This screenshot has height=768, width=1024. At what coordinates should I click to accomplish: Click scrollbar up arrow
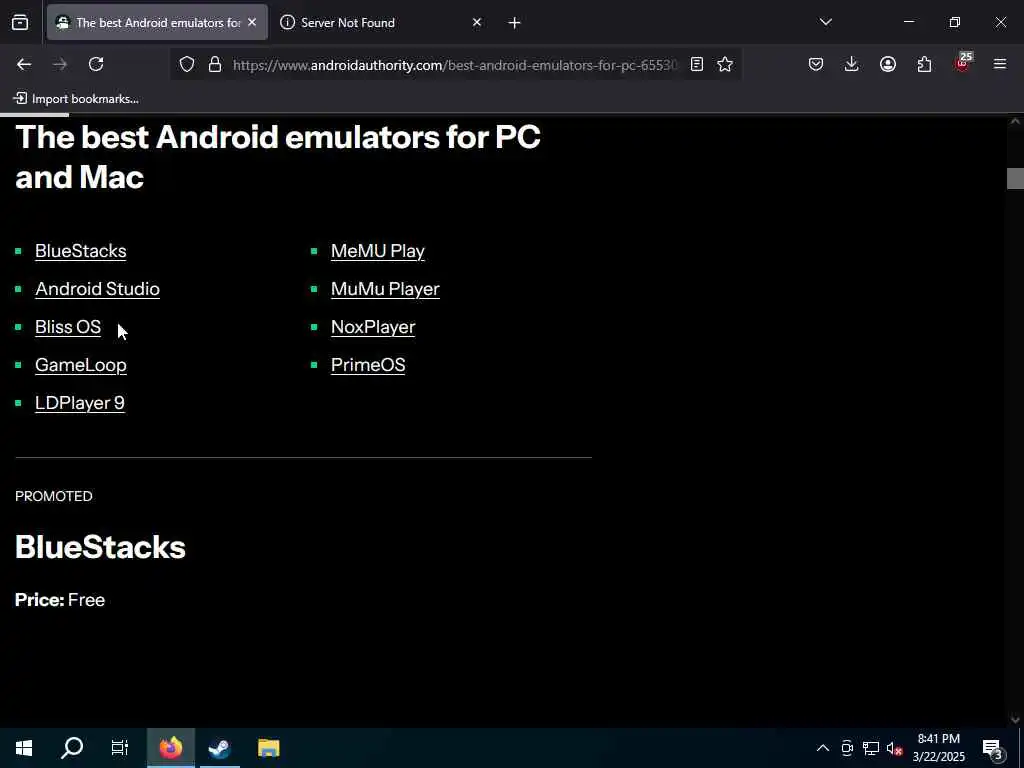[x=1015, y=121]
